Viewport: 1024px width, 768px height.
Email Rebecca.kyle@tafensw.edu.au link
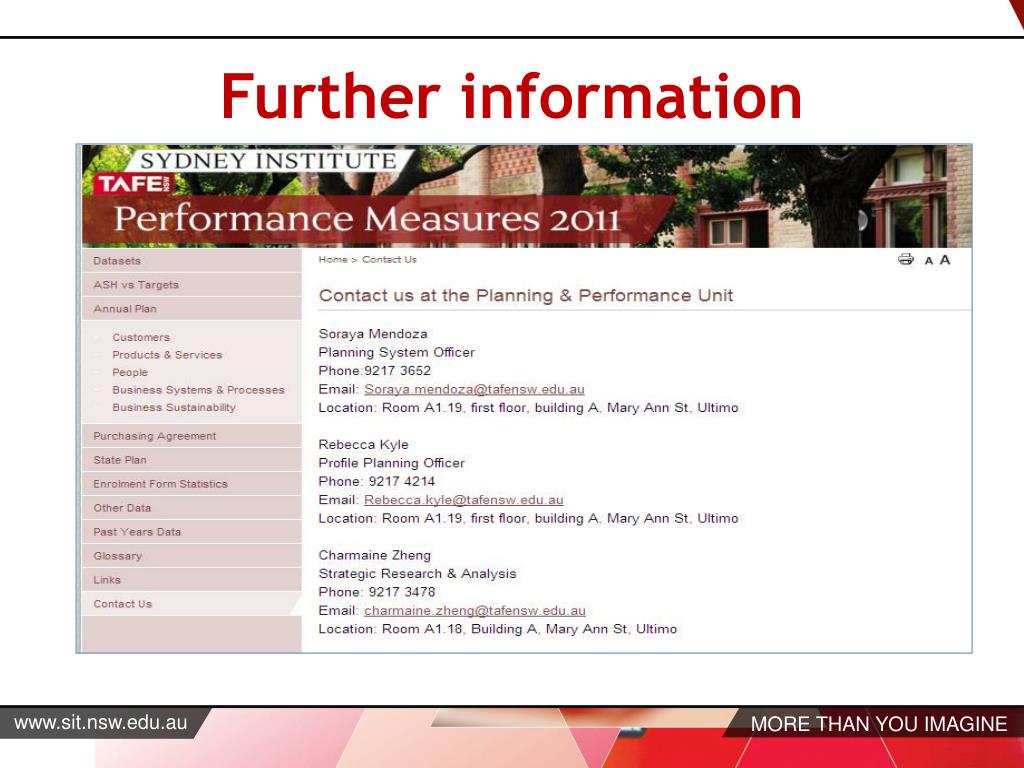(464, 500)
